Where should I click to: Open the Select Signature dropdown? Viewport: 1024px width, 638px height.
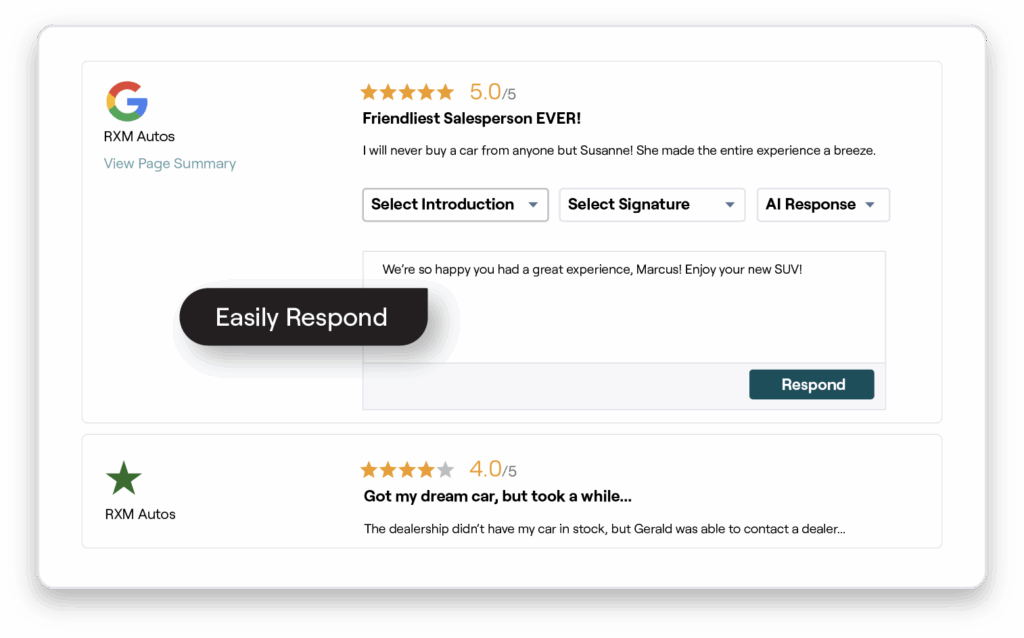(652, 205)
